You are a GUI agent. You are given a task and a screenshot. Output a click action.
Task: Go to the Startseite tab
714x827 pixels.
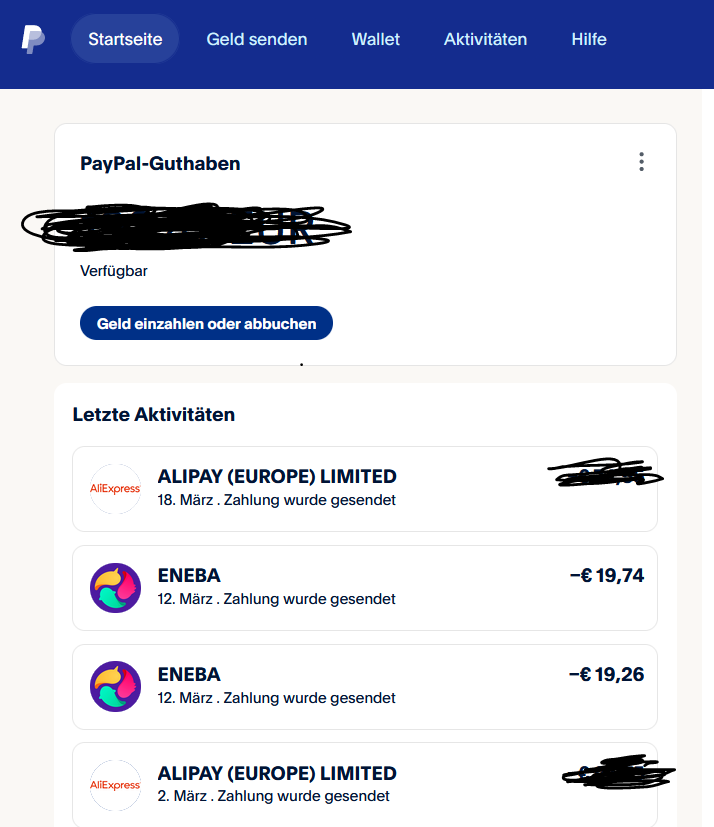[124, 40]
